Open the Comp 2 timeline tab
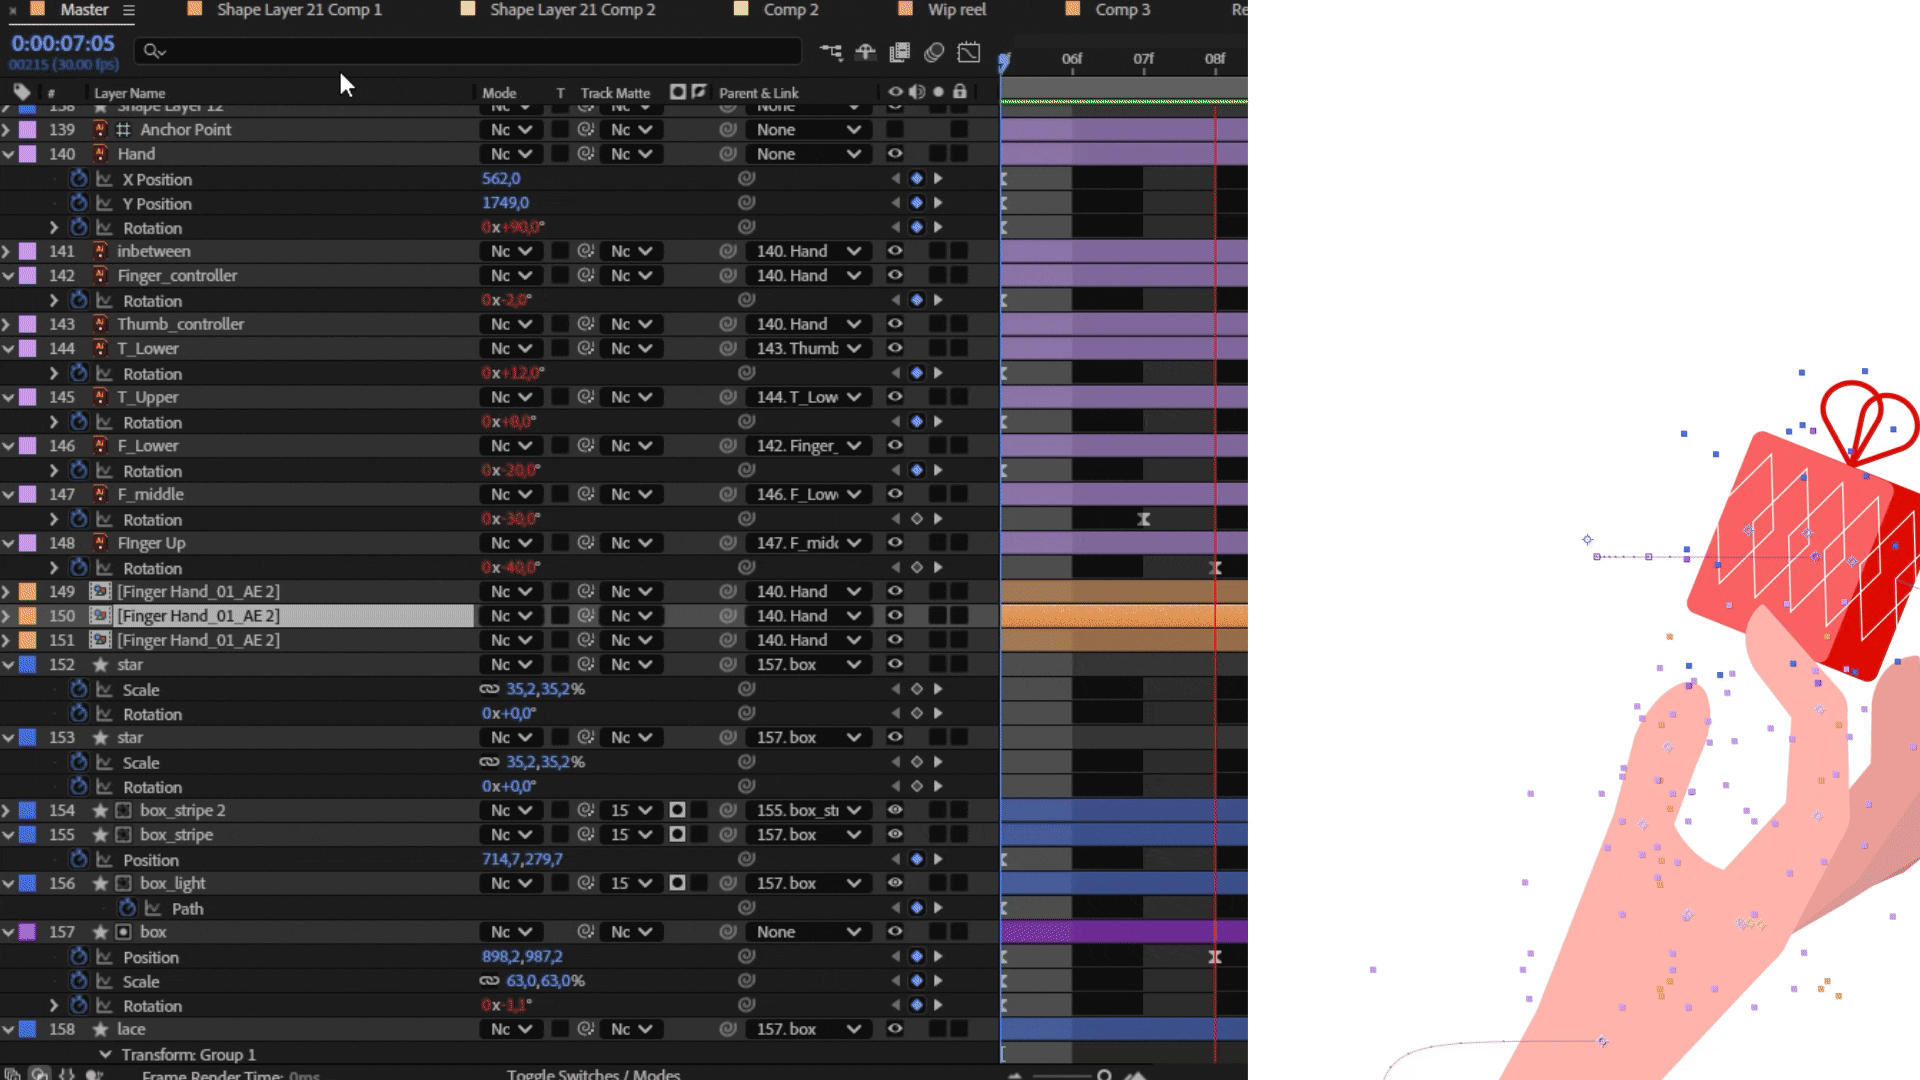The image size is (1920, 1080). [x=790, y=10]
